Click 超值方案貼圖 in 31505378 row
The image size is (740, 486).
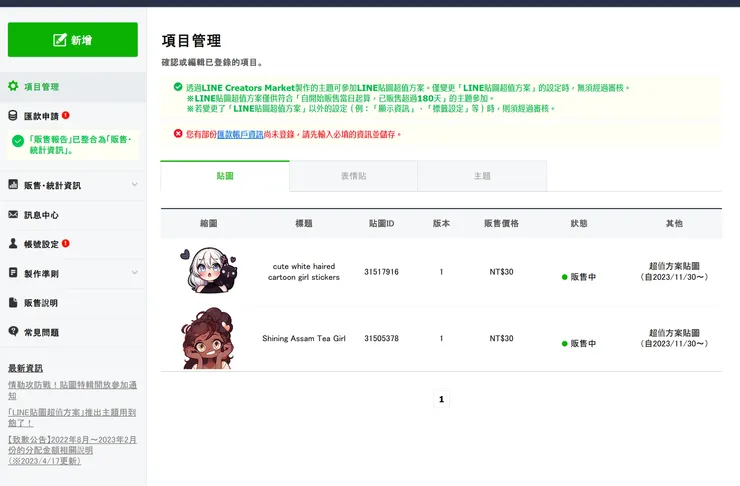point(674,333)
